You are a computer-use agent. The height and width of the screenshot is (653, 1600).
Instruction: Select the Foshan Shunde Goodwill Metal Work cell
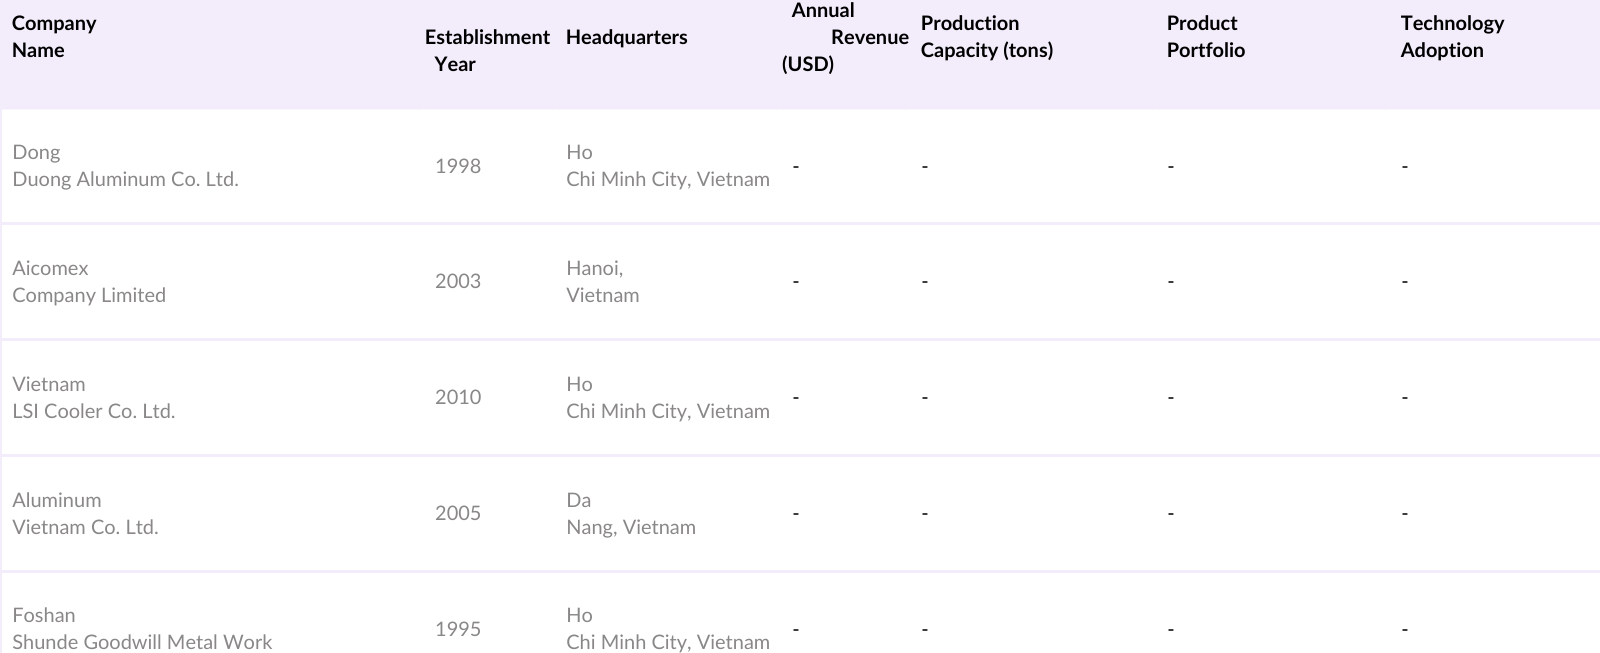(x=142, y=629)
